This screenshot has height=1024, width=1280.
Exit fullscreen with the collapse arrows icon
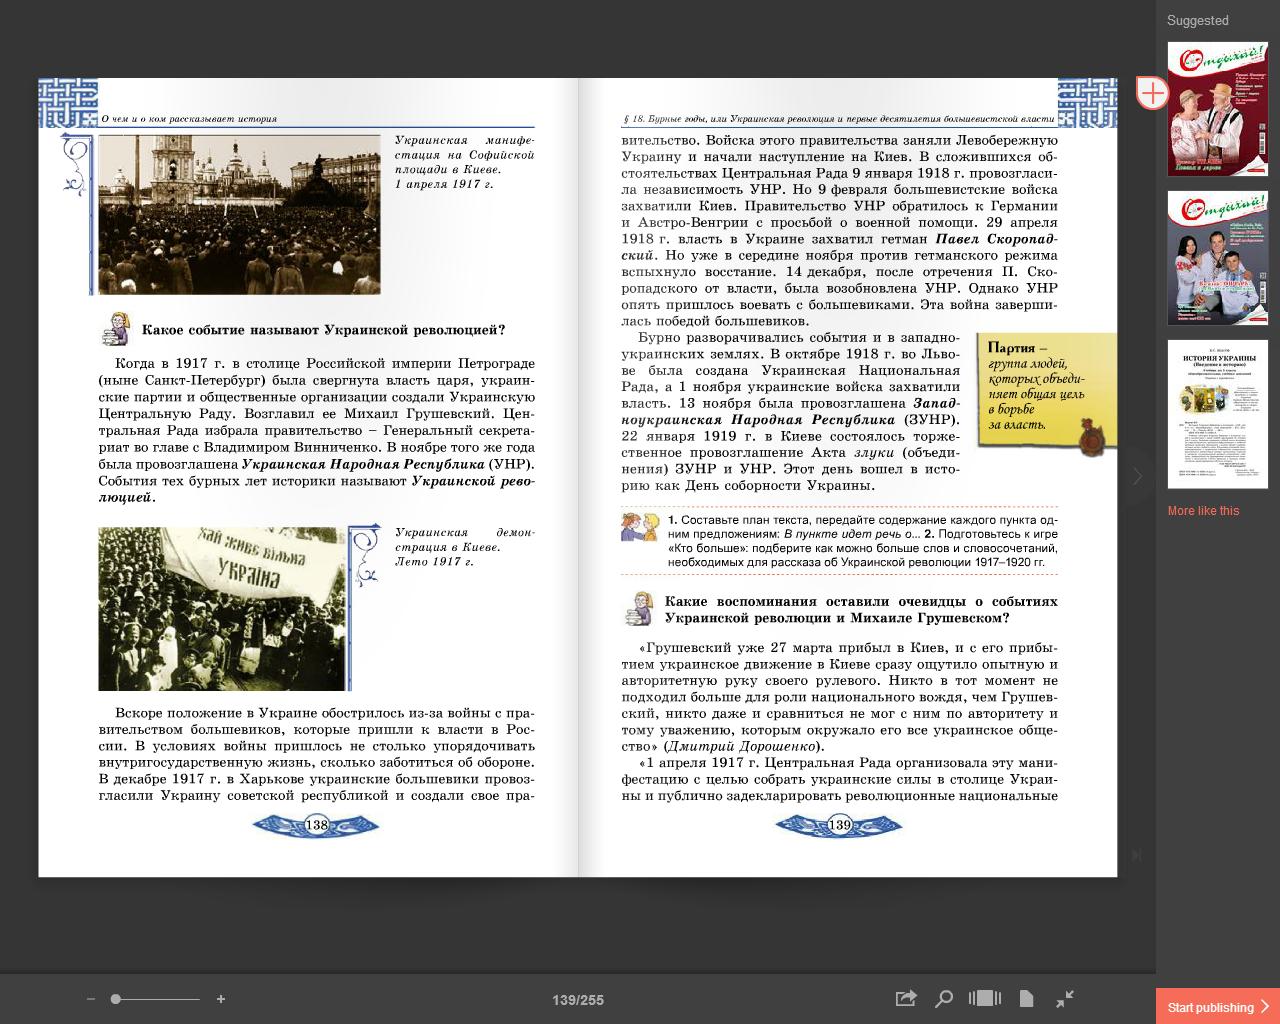point(1065,998)
